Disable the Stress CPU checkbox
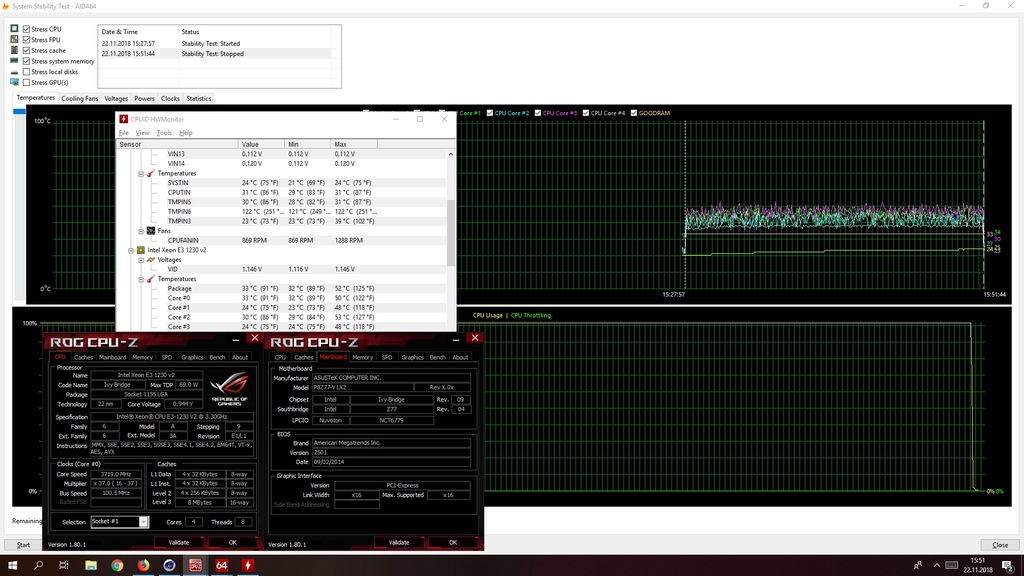1024x576 pixels. [x=26, y=28]
